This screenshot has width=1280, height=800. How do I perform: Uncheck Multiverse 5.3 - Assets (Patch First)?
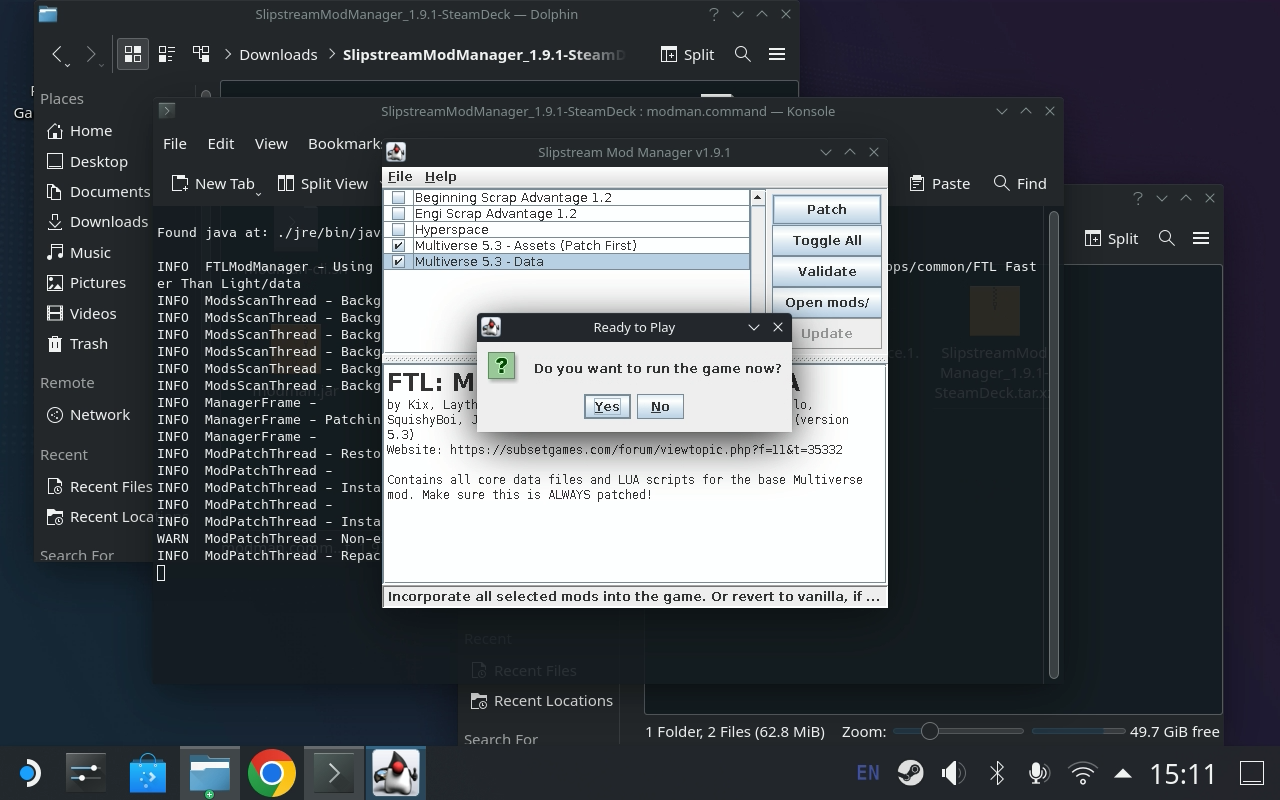[399, 246]
